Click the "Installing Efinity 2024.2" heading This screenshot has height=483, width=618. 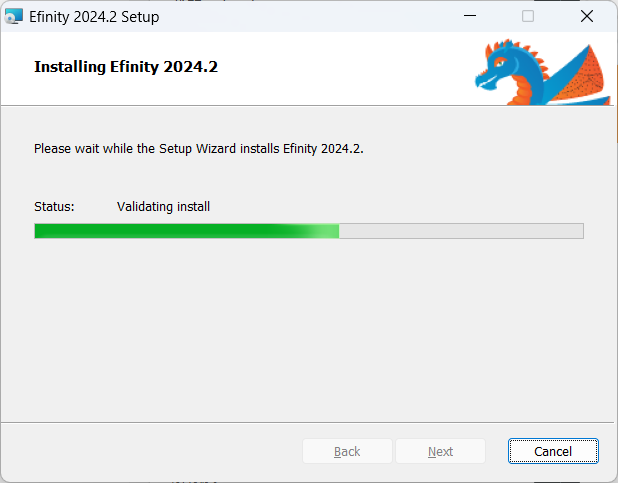(x=126, y=67)
